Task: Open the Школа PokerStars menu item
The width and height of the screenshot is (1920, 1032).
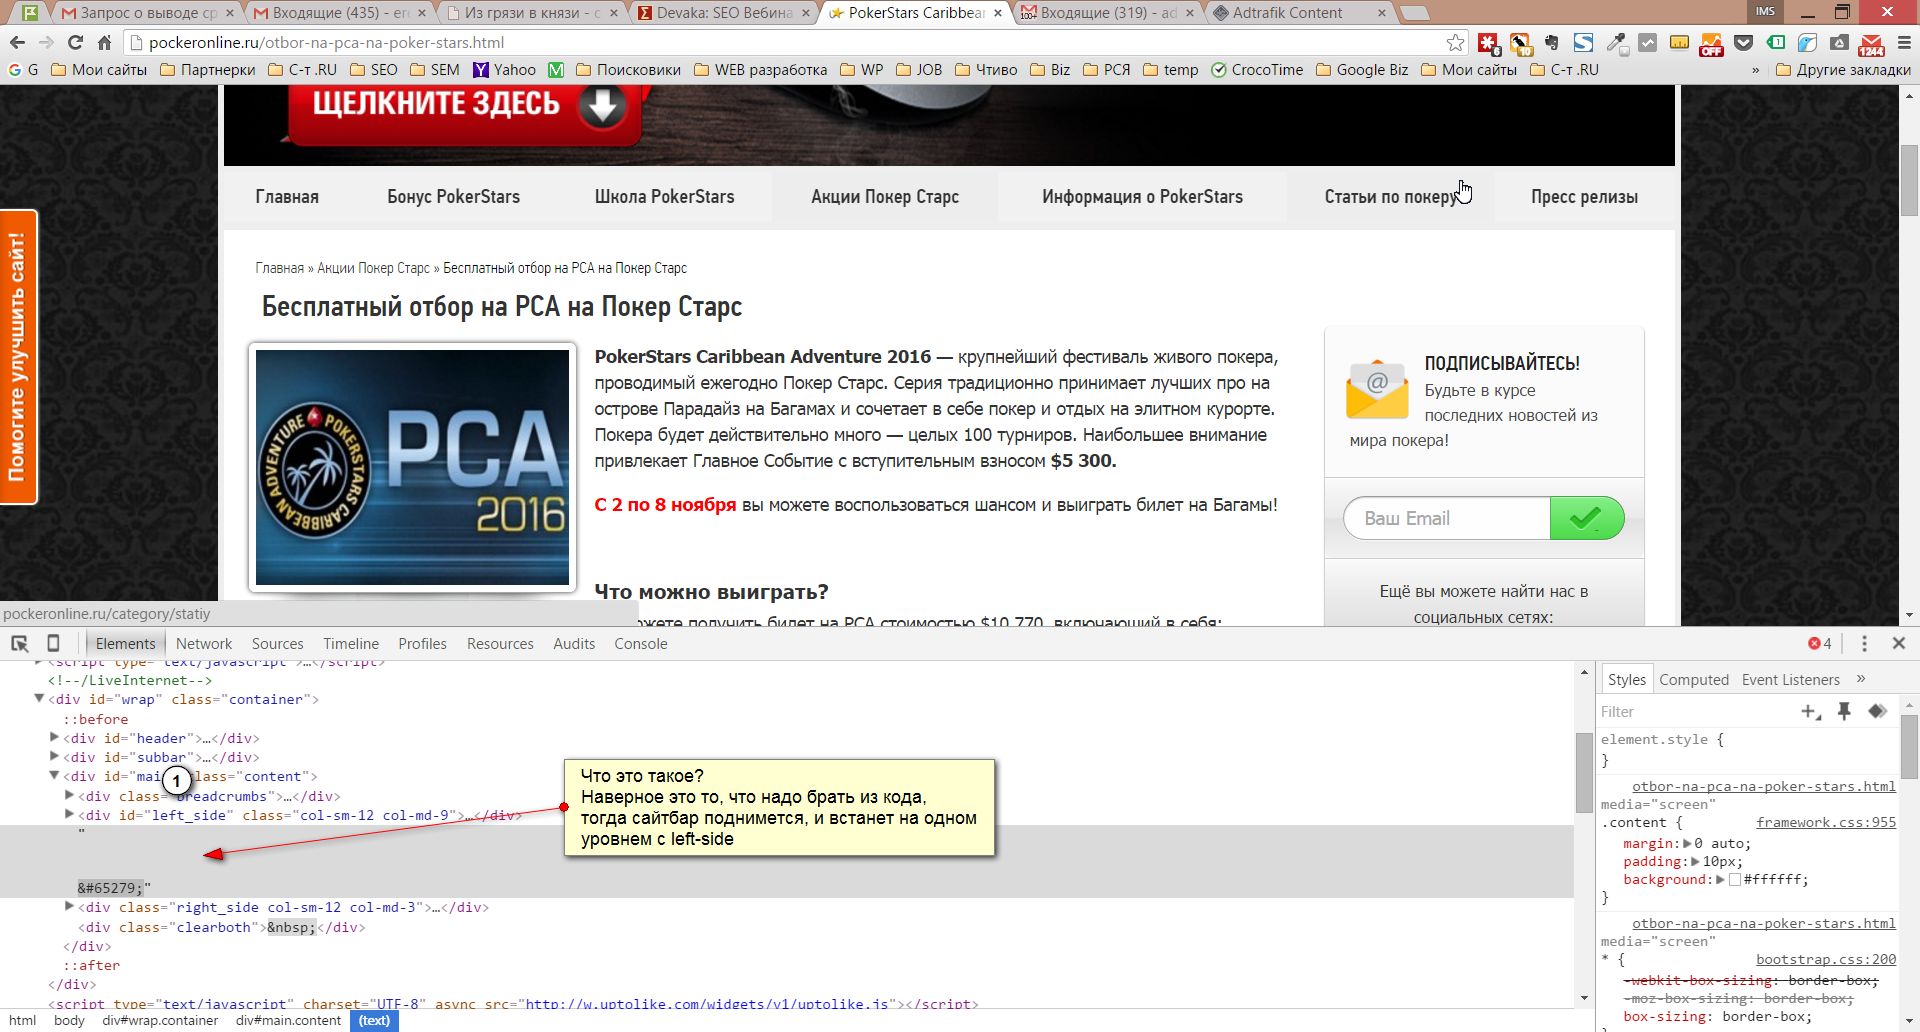Action: 664,197
